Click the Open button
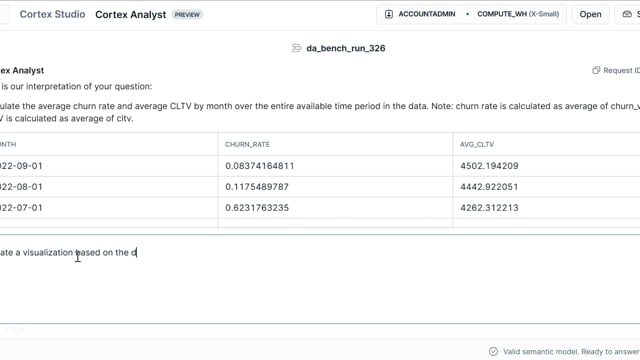The height and width of the screenshot is (360, 640). (590, 14)
